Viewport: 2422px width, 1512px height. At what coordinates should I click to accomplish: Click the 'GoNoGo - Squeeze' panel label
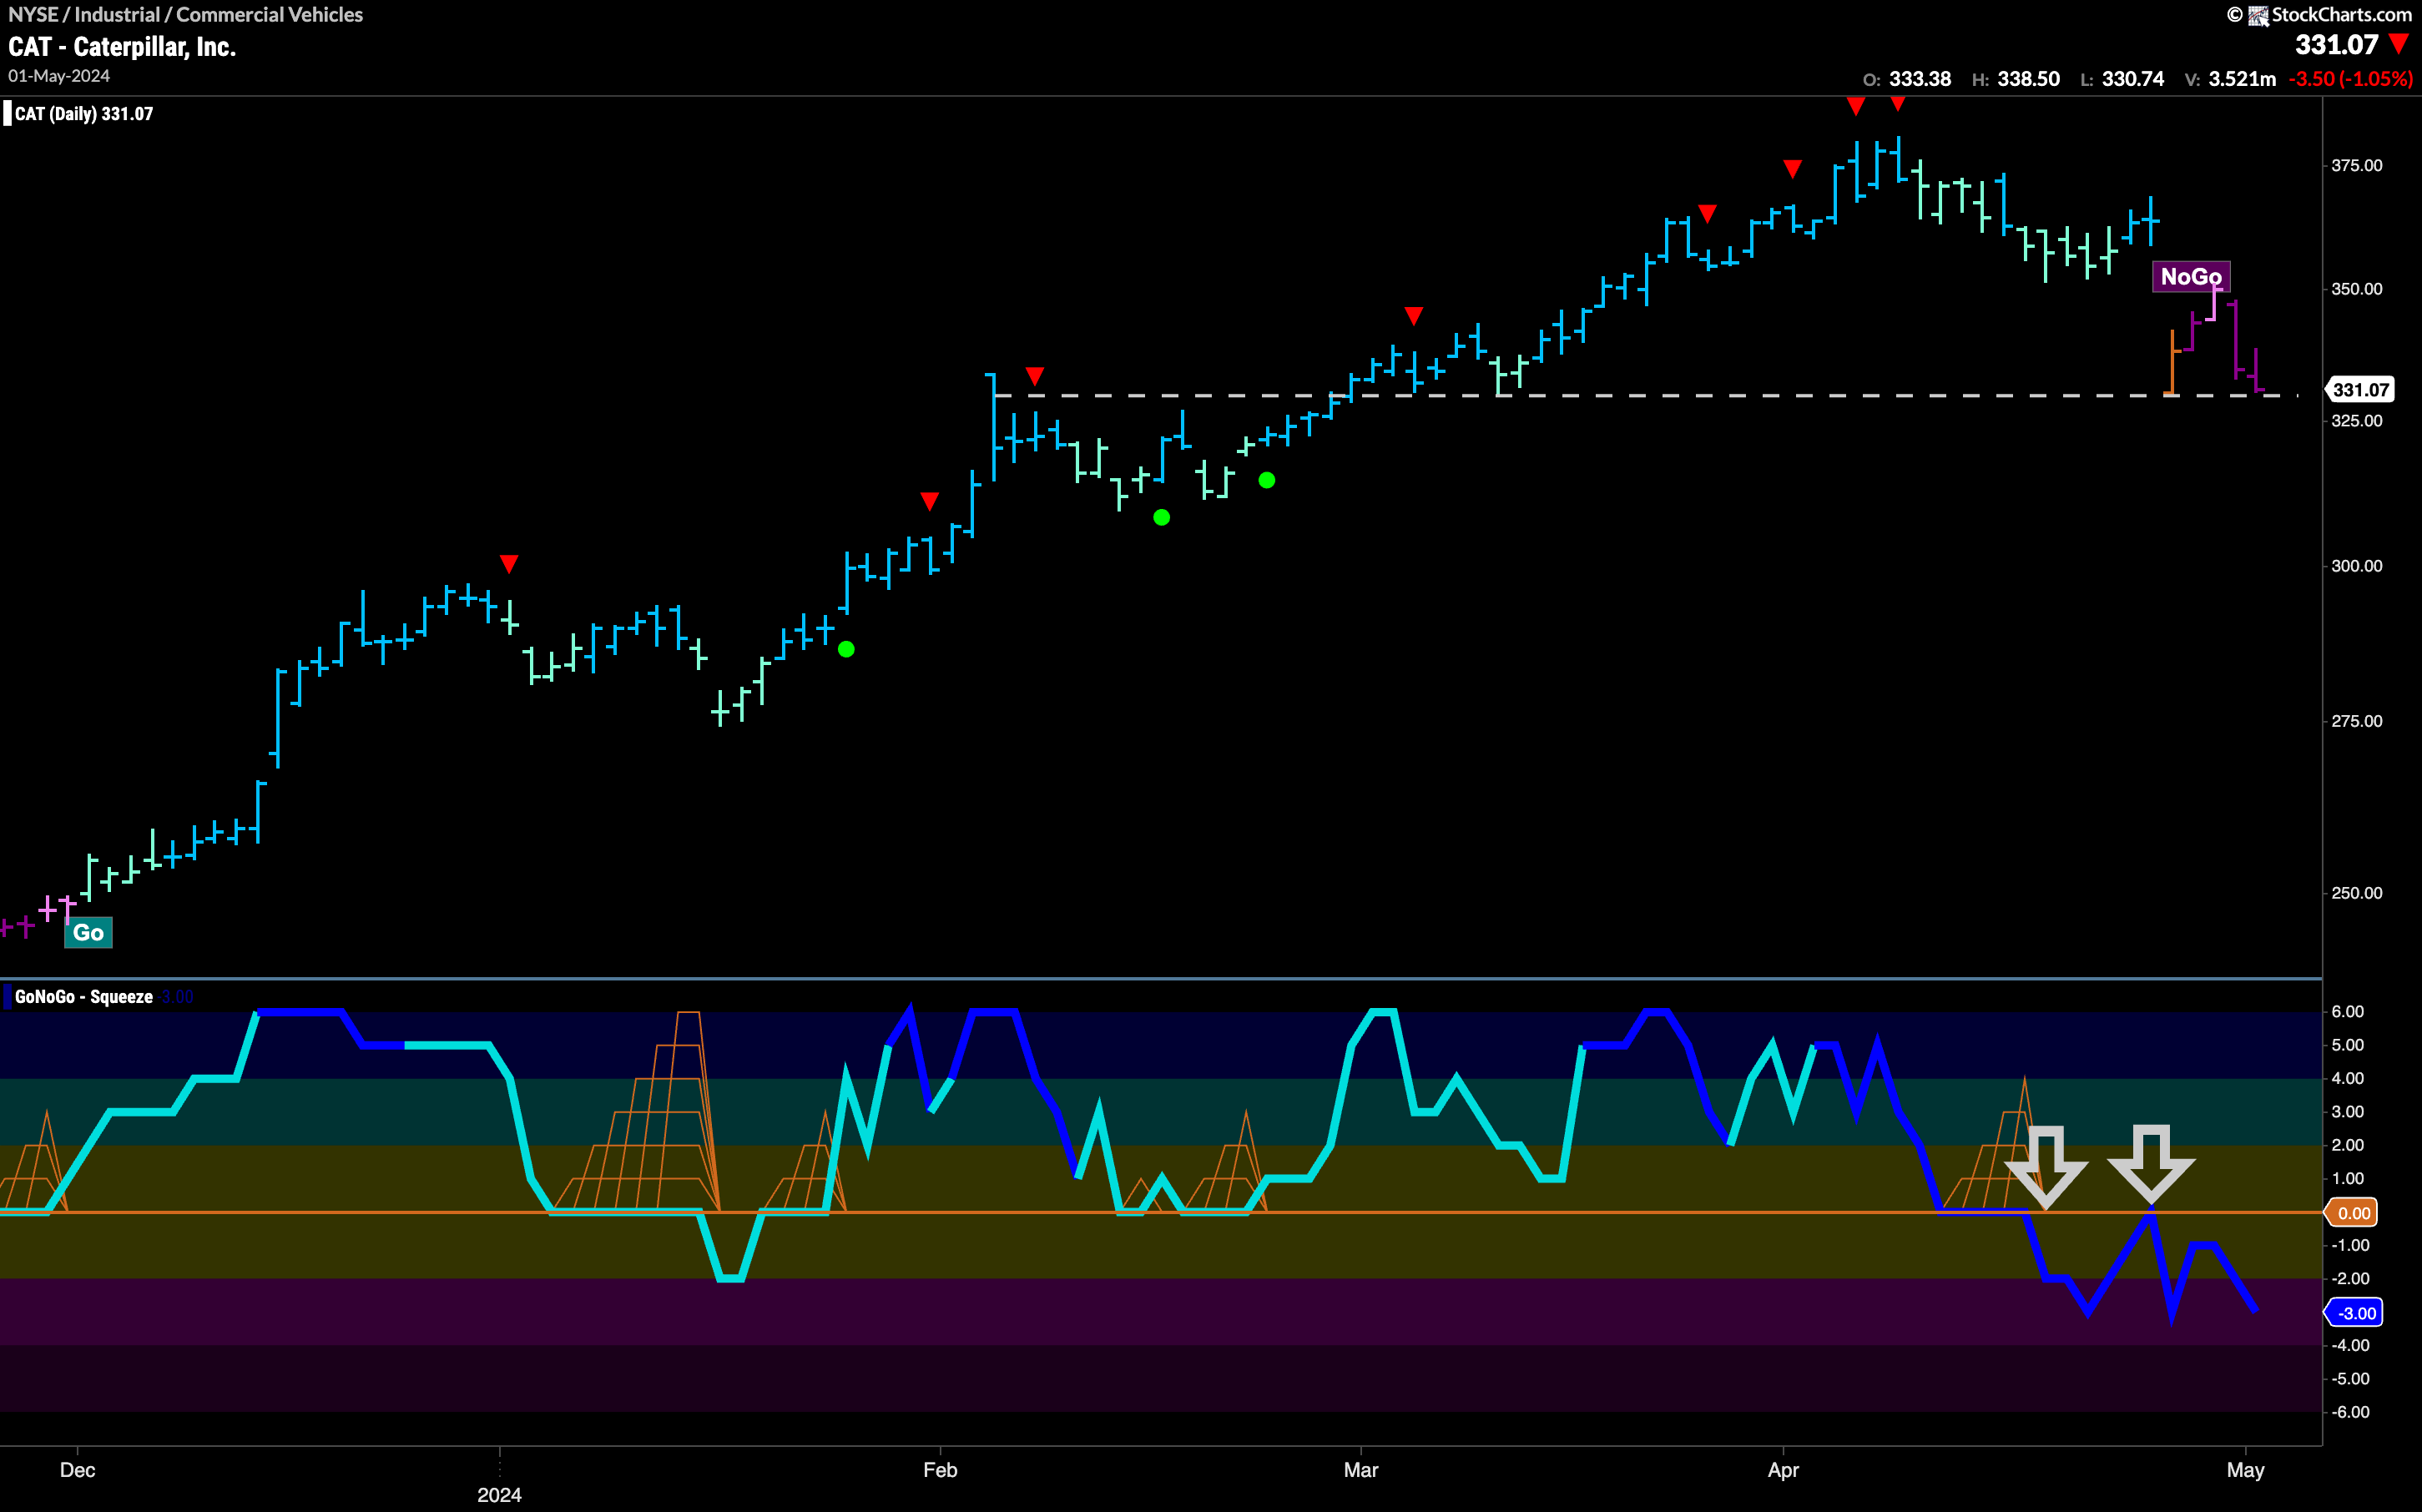(x=84, y=997)
